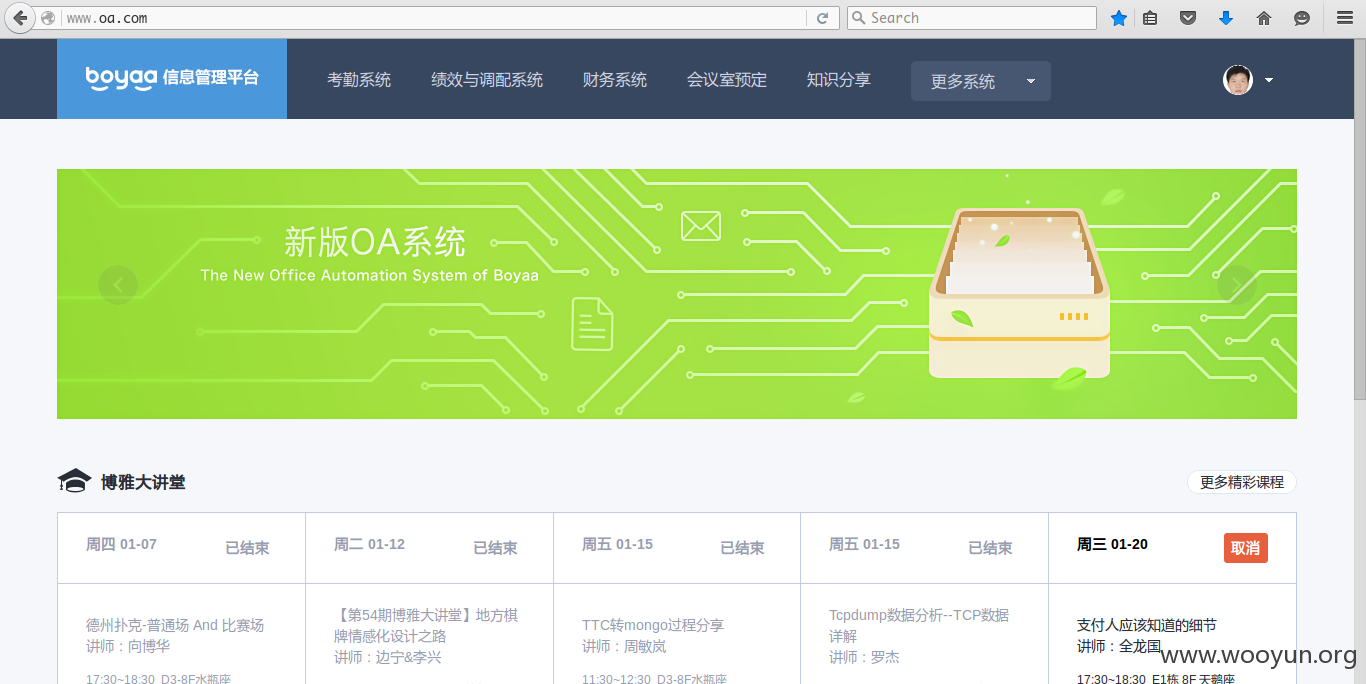Screen dimensions: 1366x684
Task: Click the user avatar picture
Action: tap(1238, 80)
